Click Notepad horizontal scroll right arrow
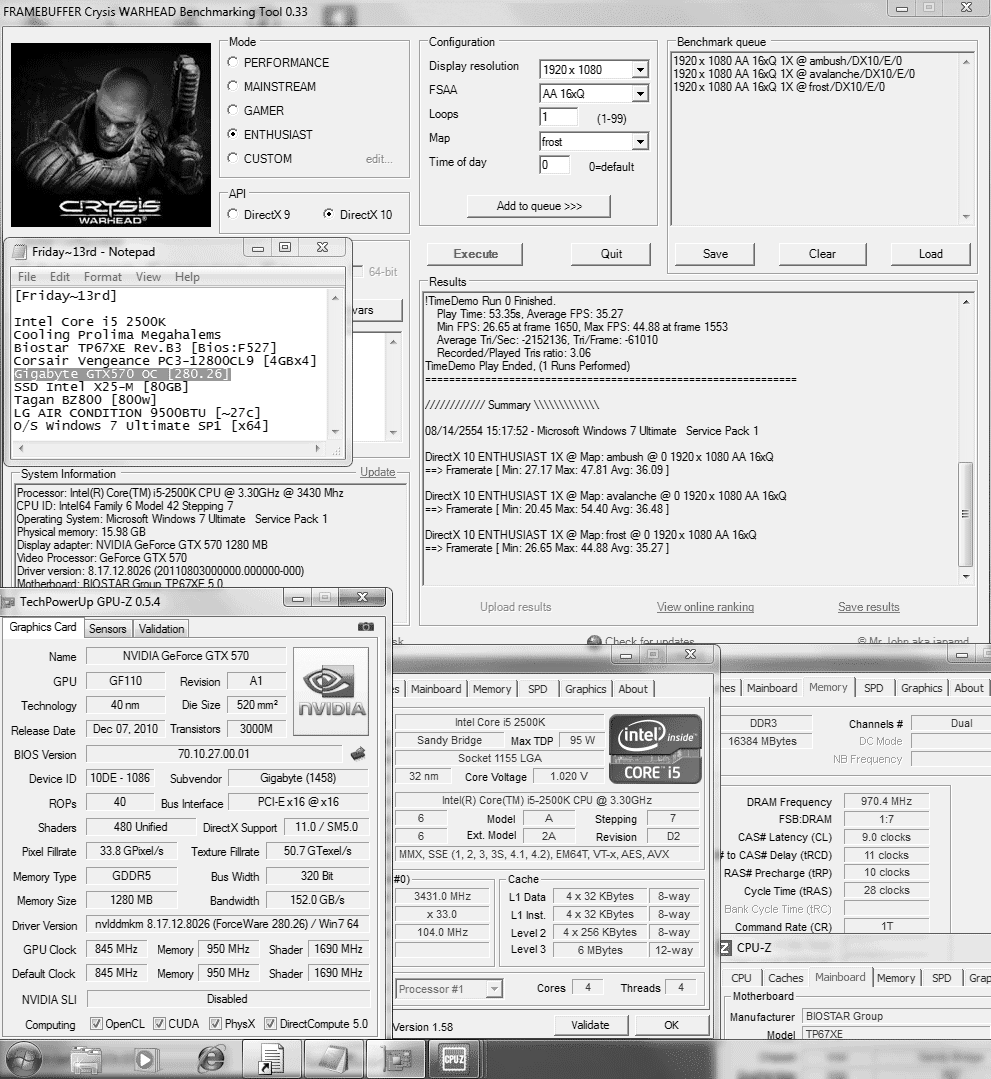 coord(317,448)
